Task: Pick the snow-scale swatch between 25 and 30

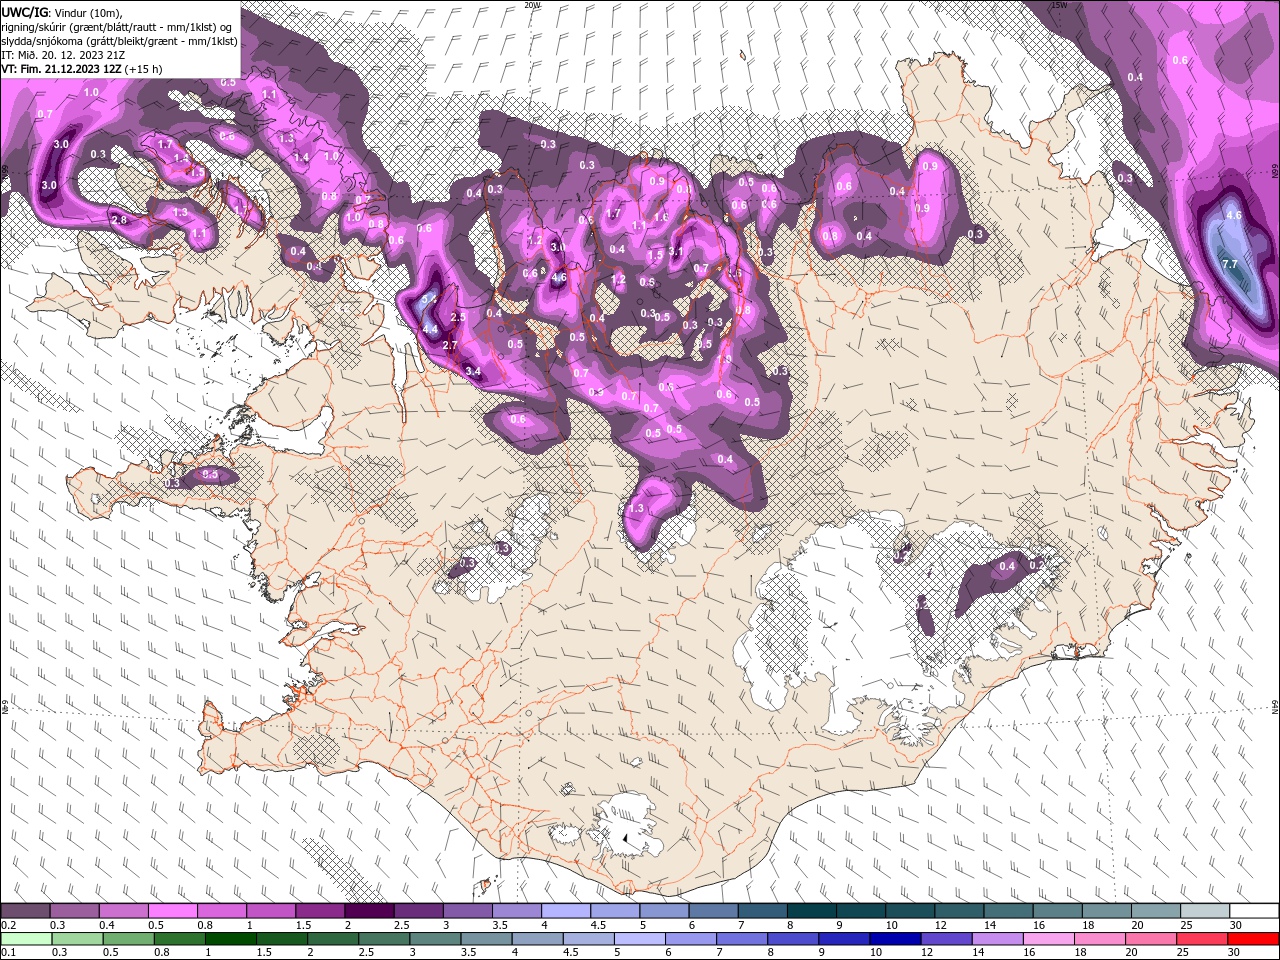Action: 1204,910
